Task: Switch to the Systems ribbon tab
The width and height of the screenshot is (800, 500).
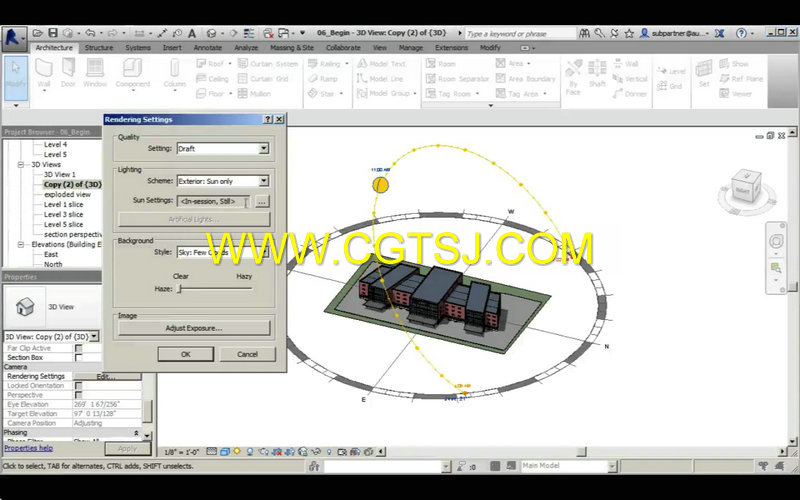Action: 138,47
